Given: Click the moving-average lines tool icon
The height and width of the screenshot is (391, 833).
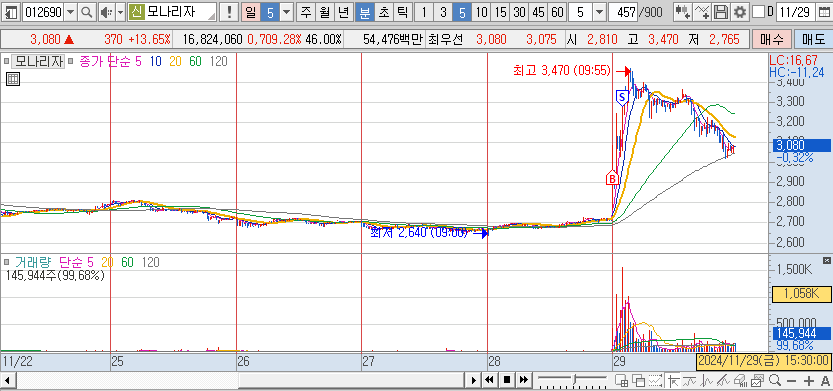Looking at the screenshot, I should 690,380.
